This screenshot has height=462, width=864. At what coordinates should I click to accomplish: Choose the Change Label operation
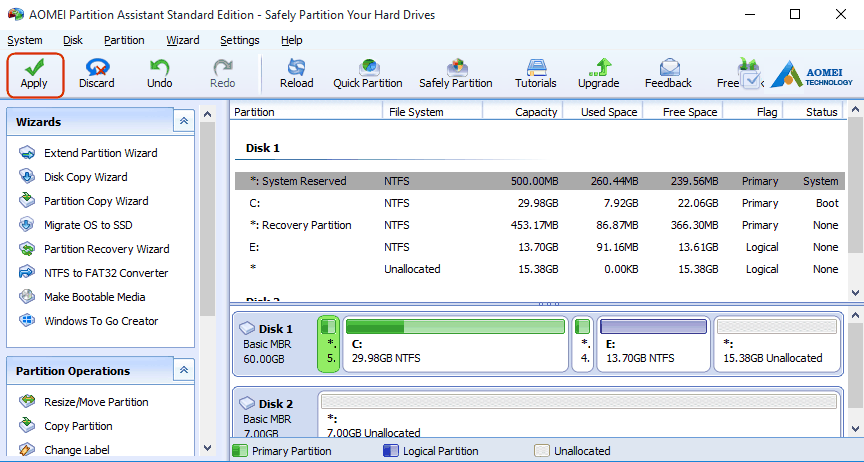coord(64,450)
